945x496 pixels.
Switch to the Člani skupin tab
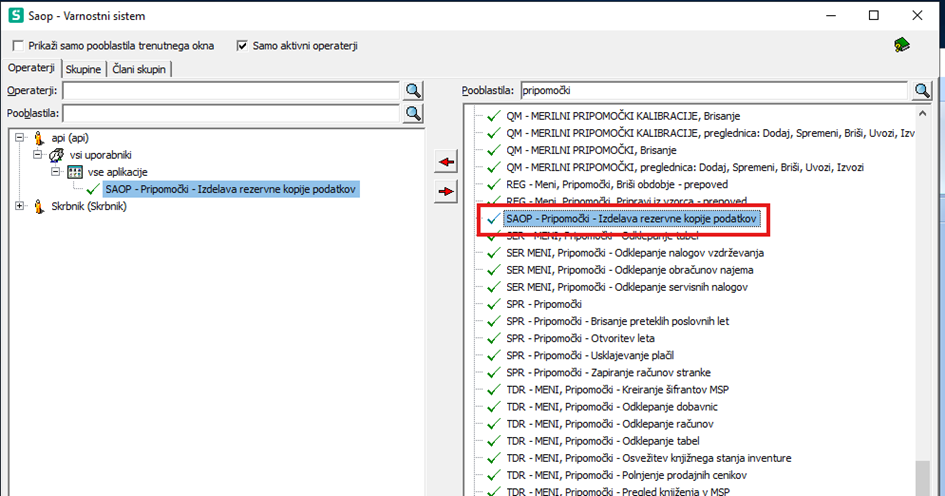coord(139,69)
